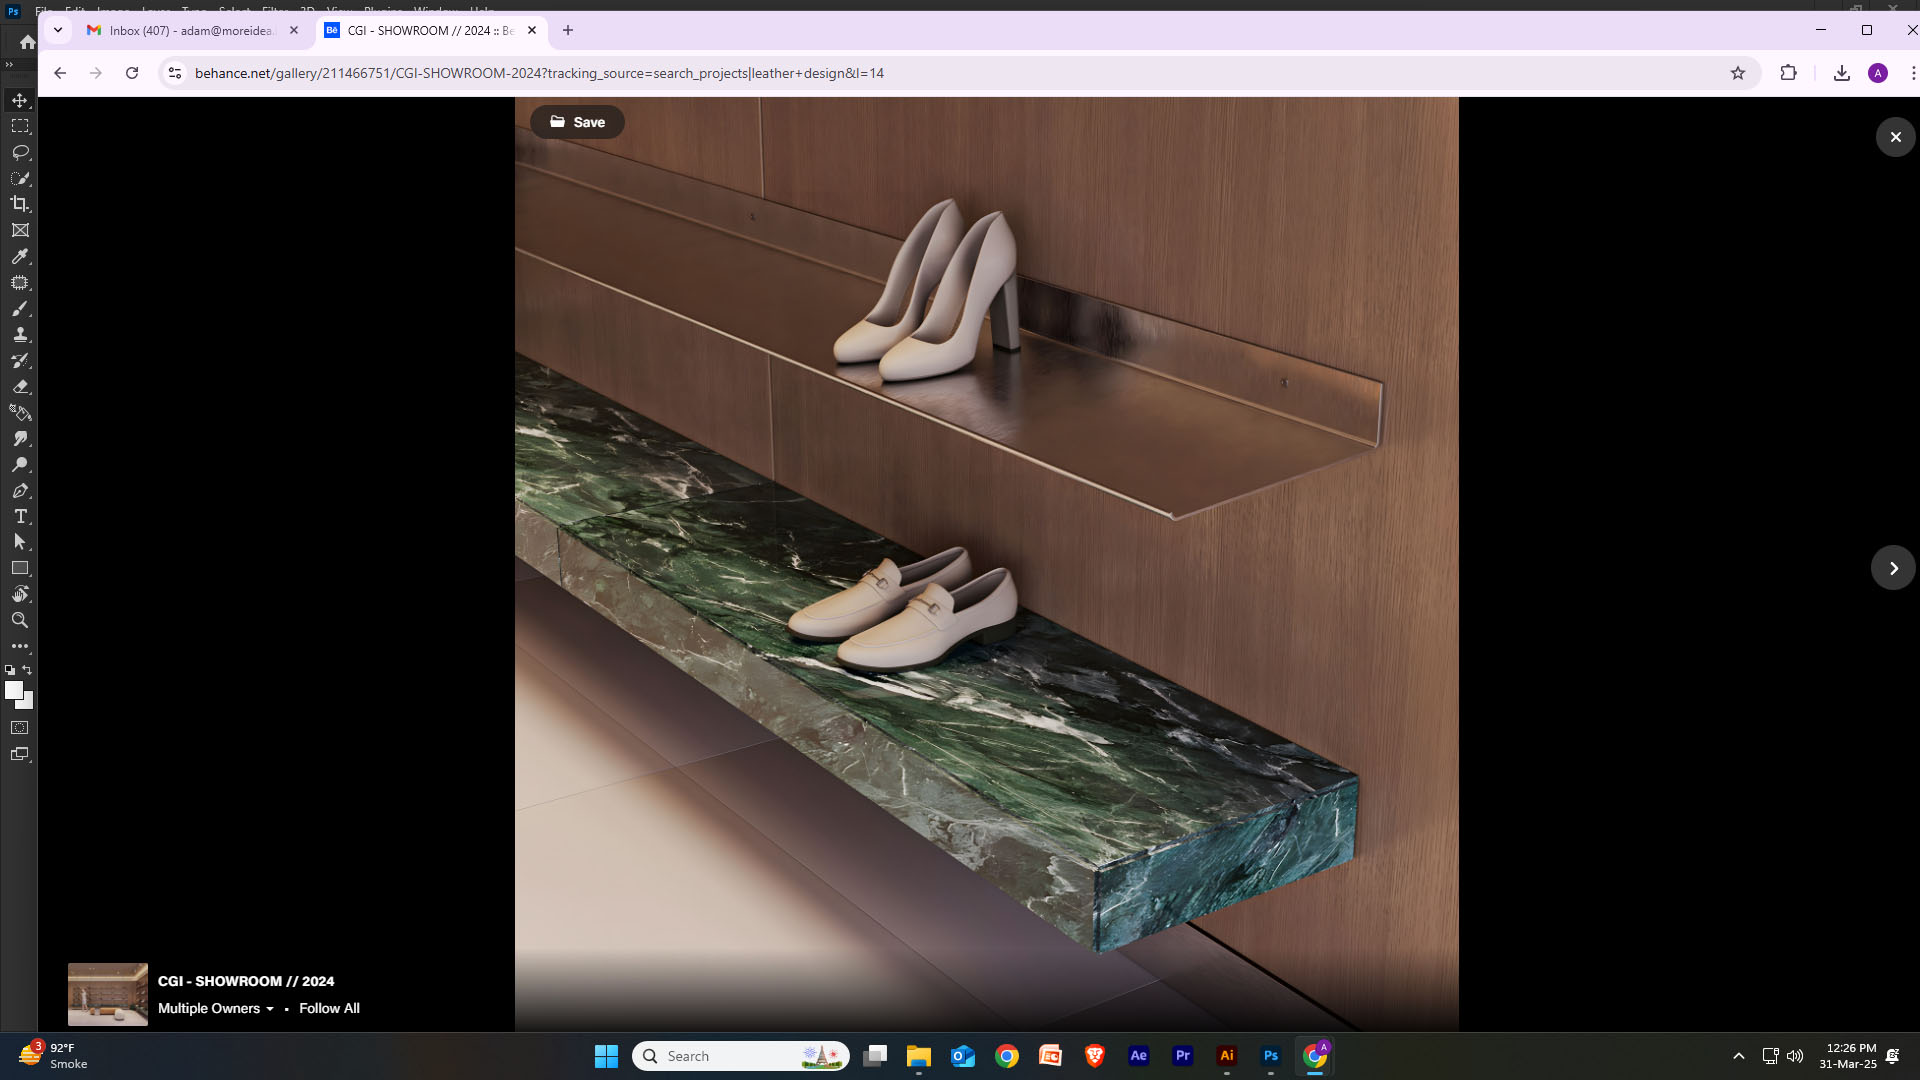This screenshot has height=1080, width=1920.
Task: Save the project image to moodboard
Action: point(577,122)
